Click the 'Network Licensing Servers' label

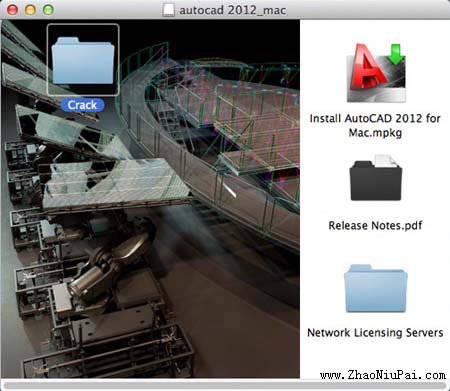375,333
